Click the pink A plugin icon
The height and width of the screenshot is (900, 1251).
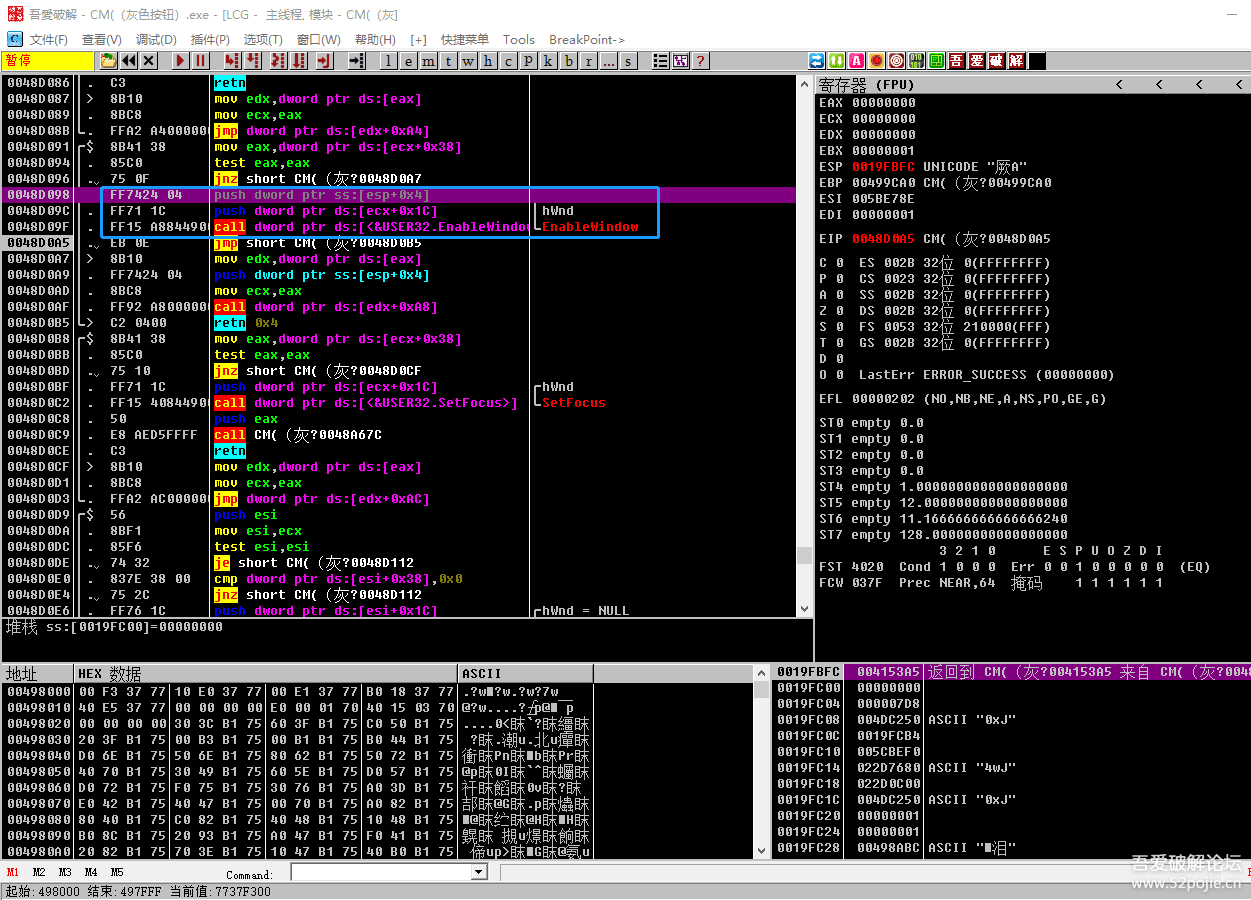[x=856, y=61]
